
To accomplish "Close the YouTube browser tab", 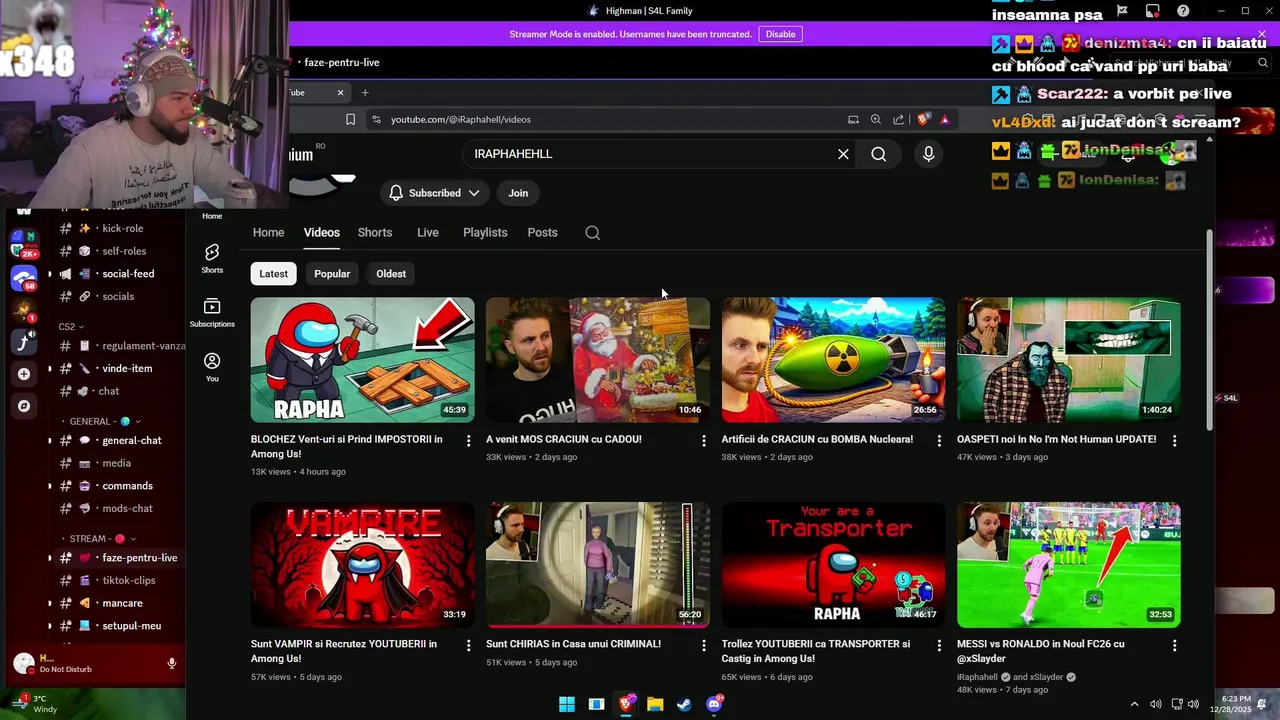I will coord(340,93).
